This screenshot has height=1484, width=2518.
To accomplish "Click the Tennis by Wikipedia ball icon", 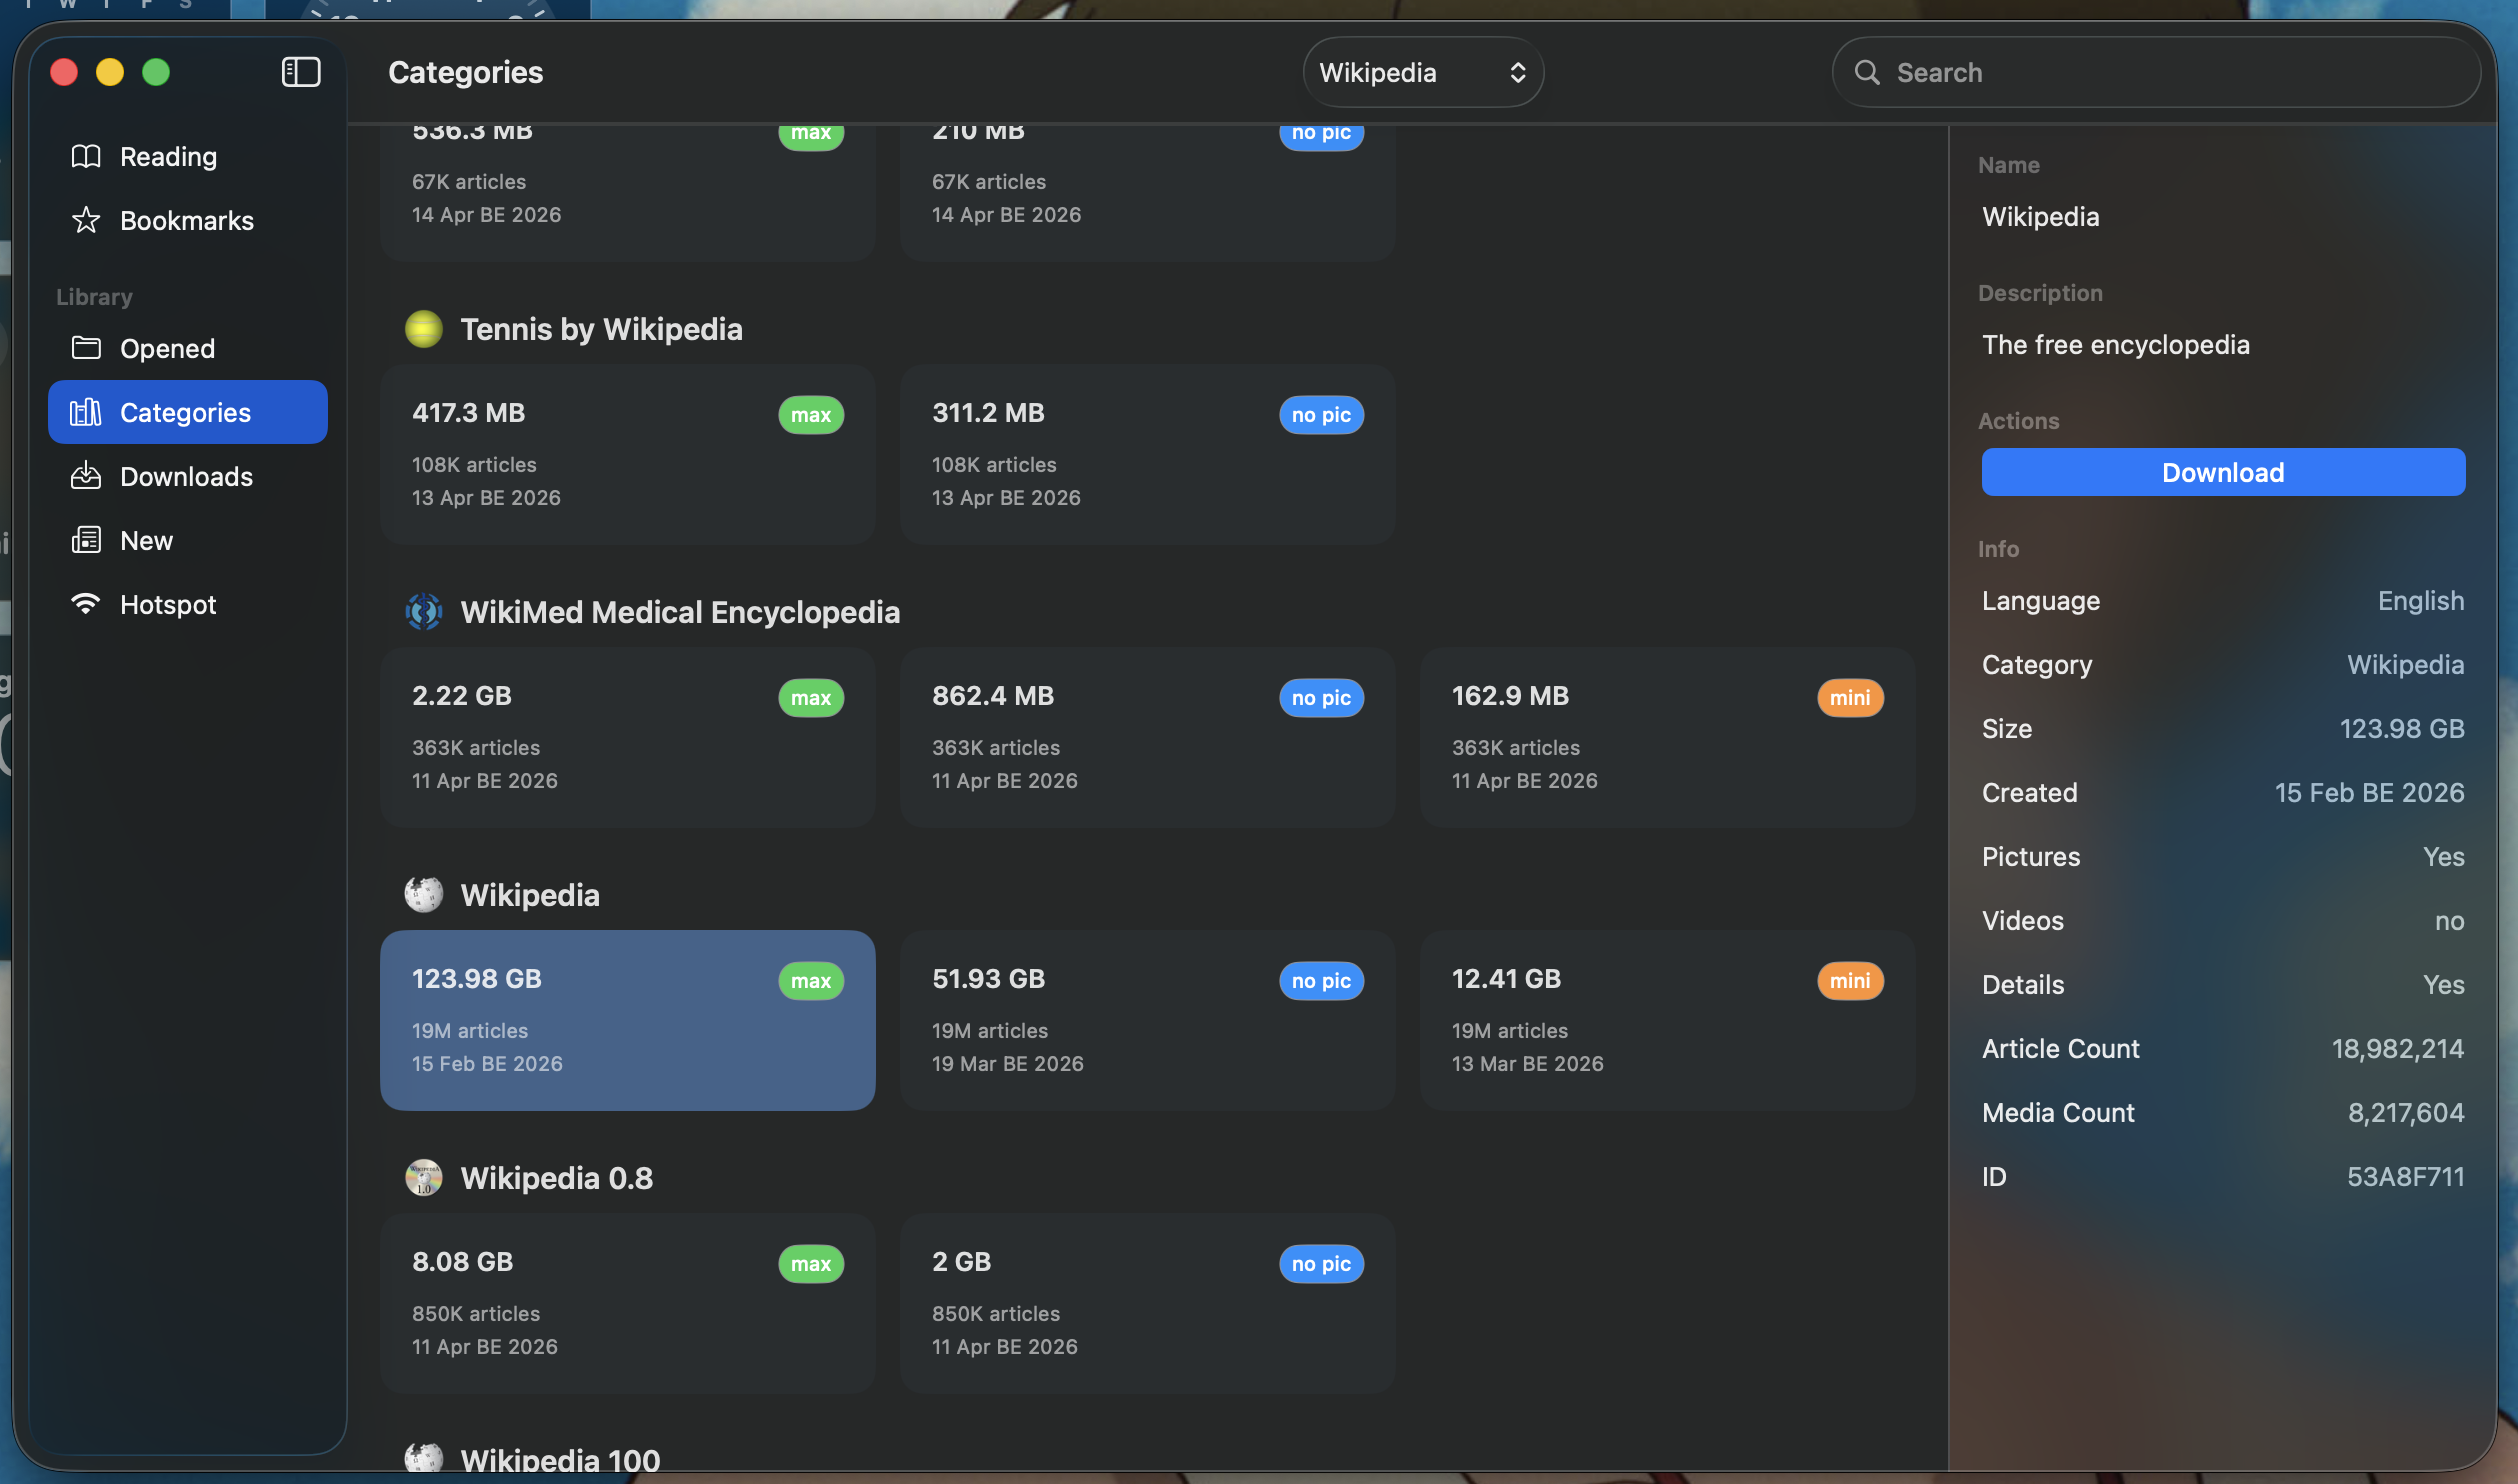I will click(423, 329).
